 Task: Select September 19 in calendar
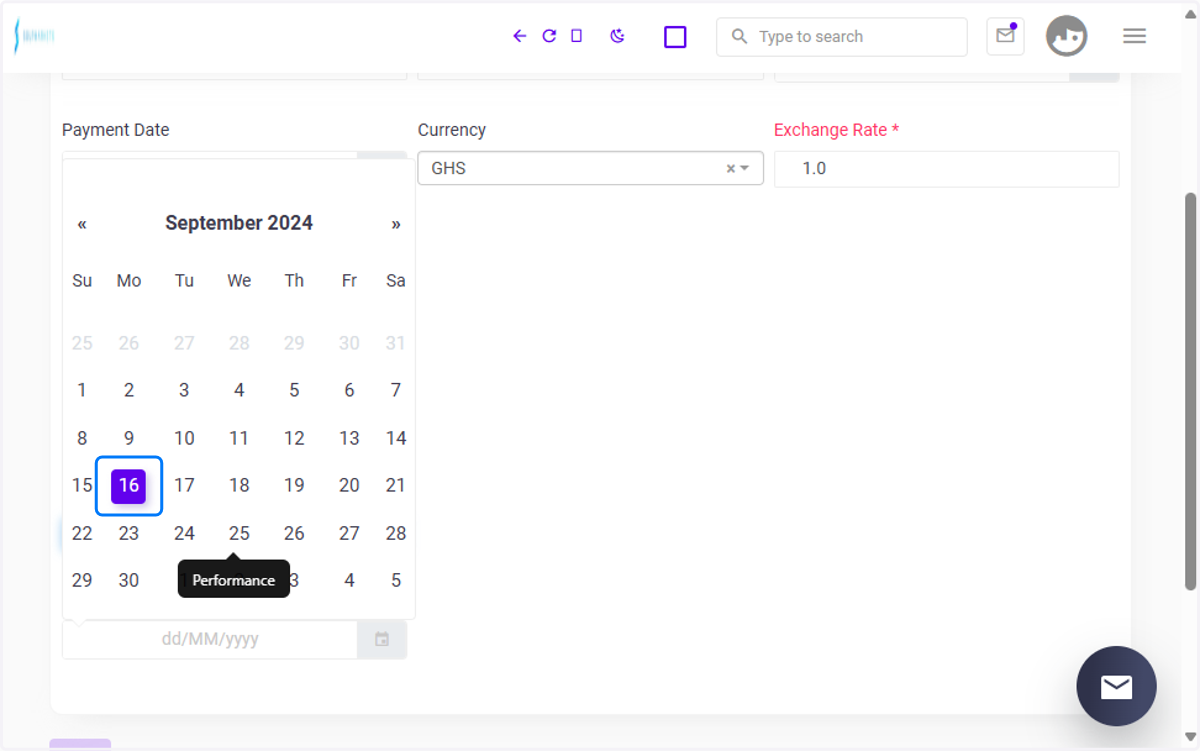[x=294, y=485]
